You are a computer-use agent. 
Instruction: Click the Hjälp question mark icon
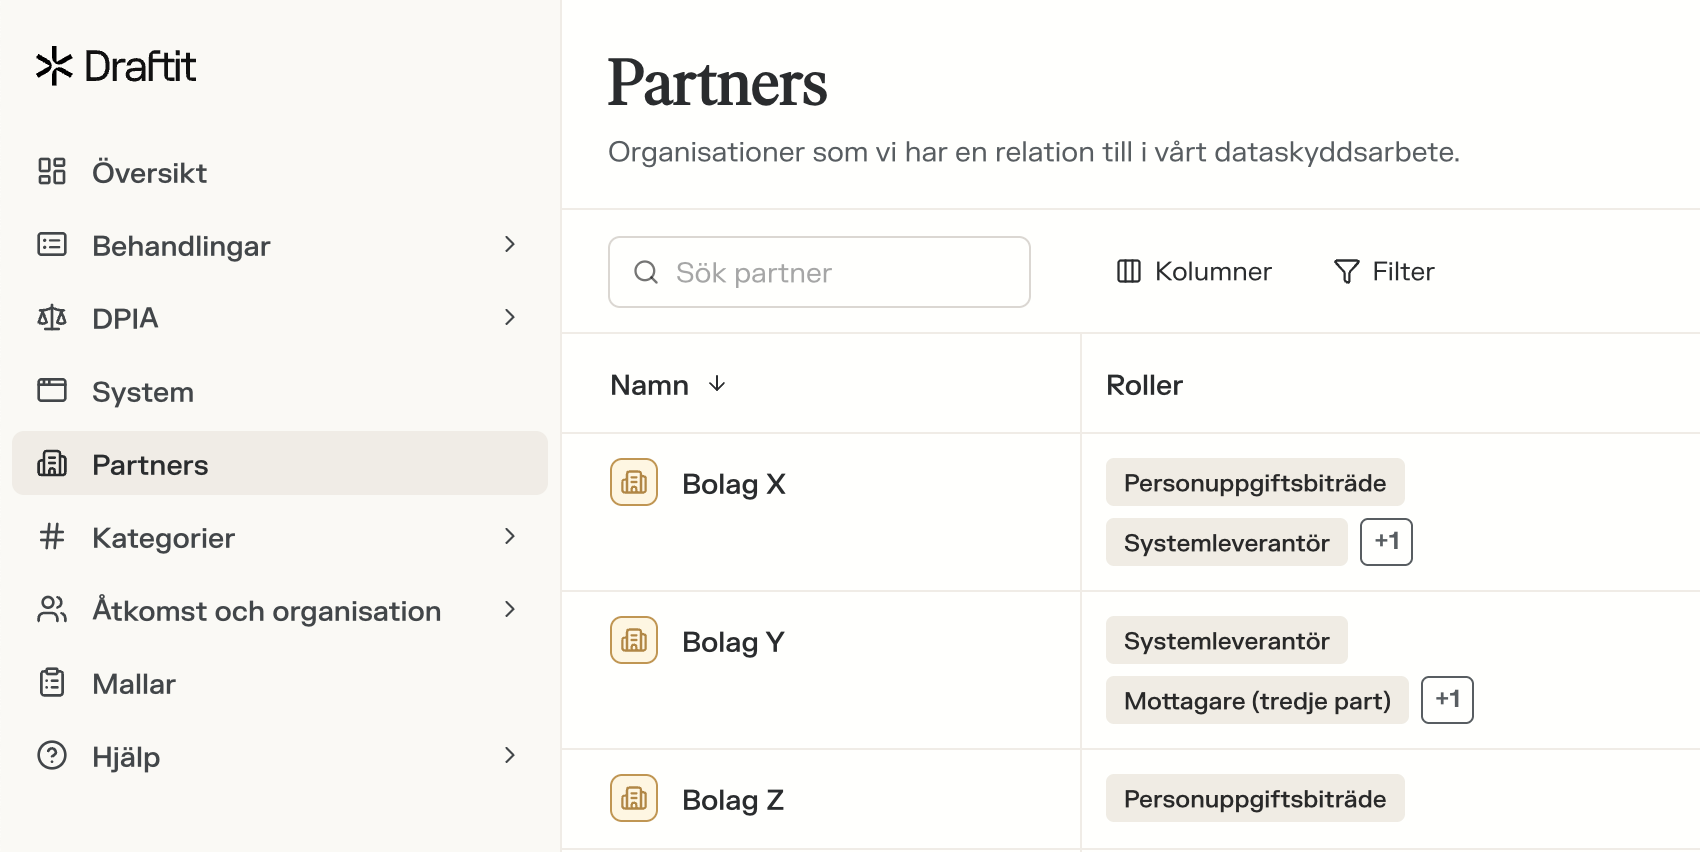tap(52, 756)
